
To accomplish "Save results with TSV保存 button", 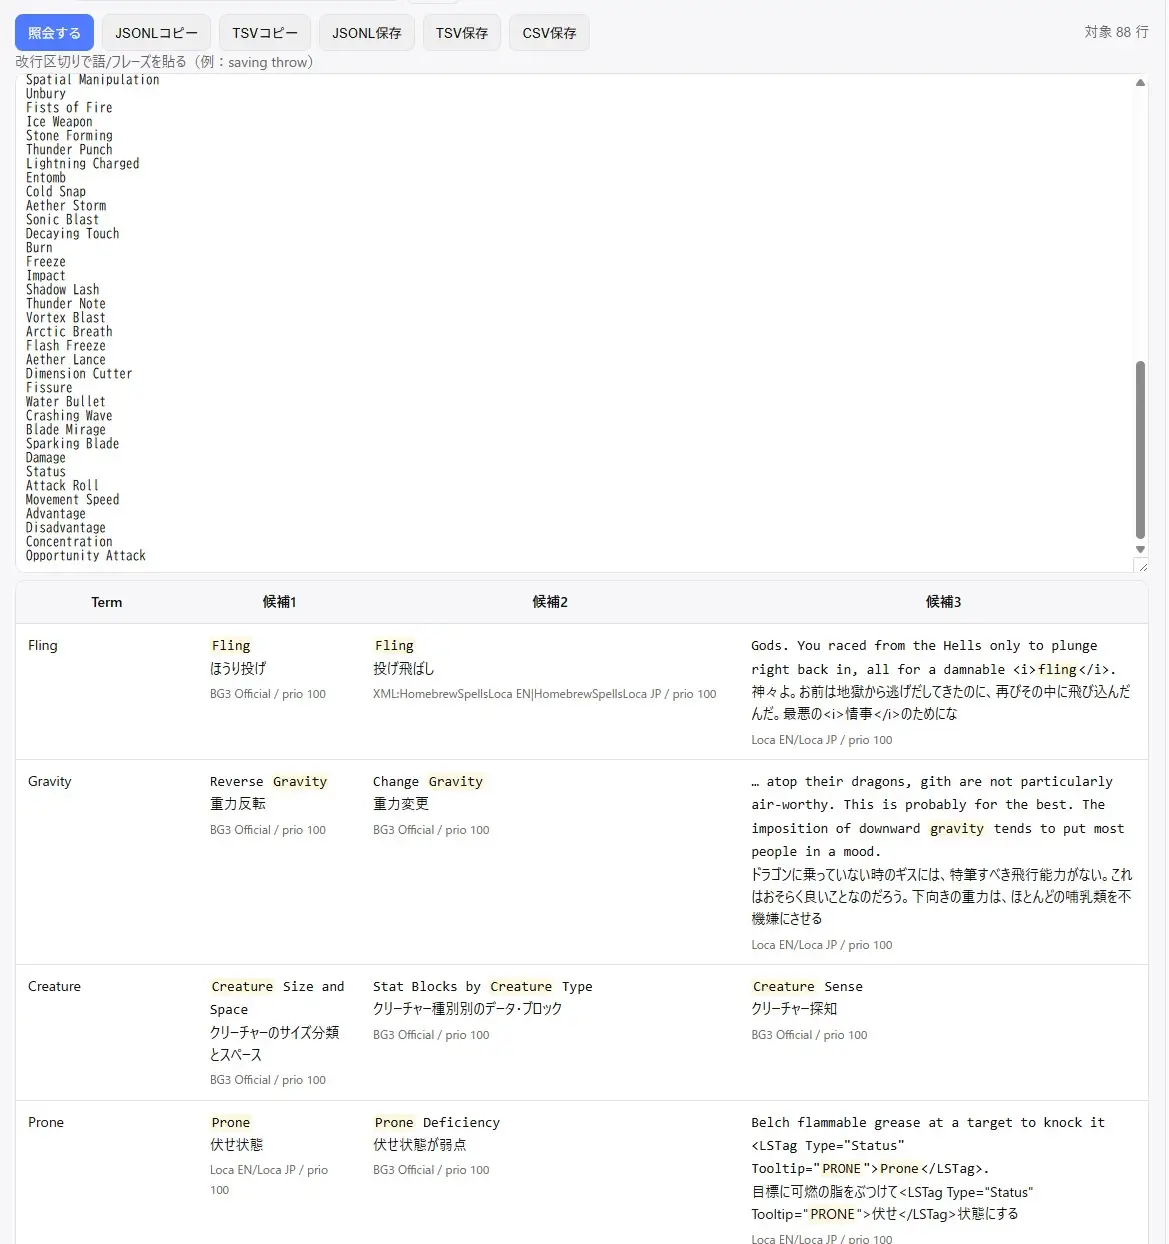I will click(x=462, y=33).
